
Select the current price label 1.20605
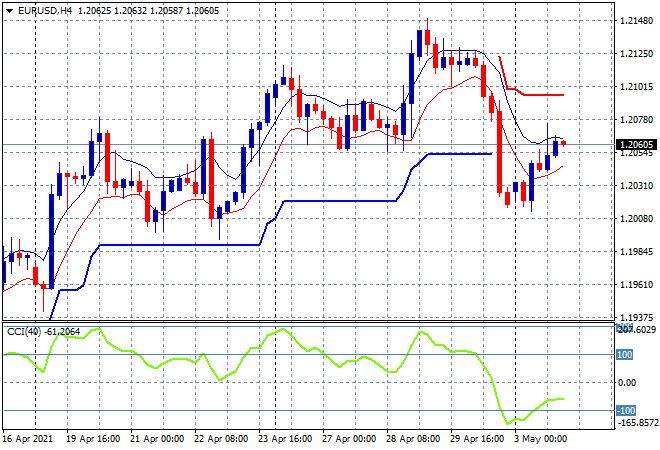[636, 145]
